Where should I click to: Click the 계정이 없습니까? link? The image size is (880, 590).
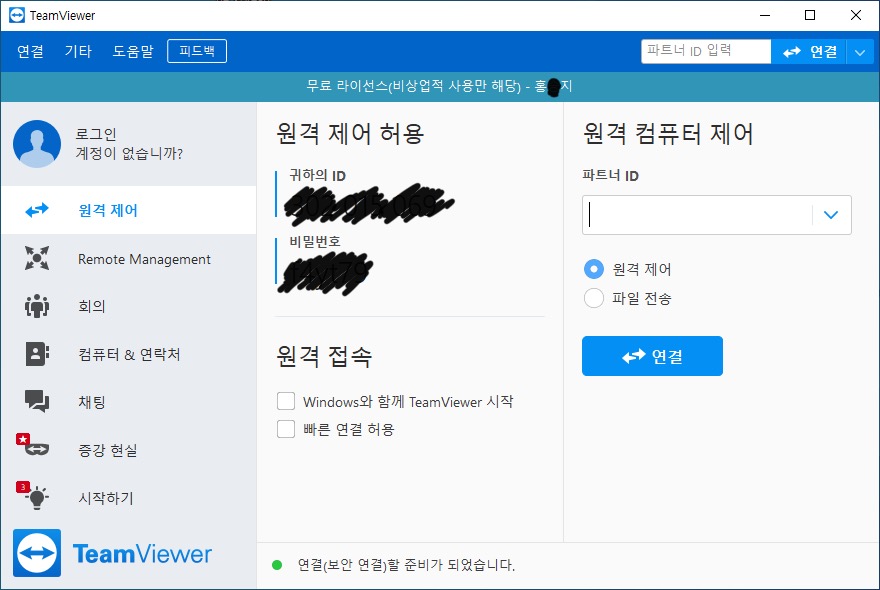point(129,153)
